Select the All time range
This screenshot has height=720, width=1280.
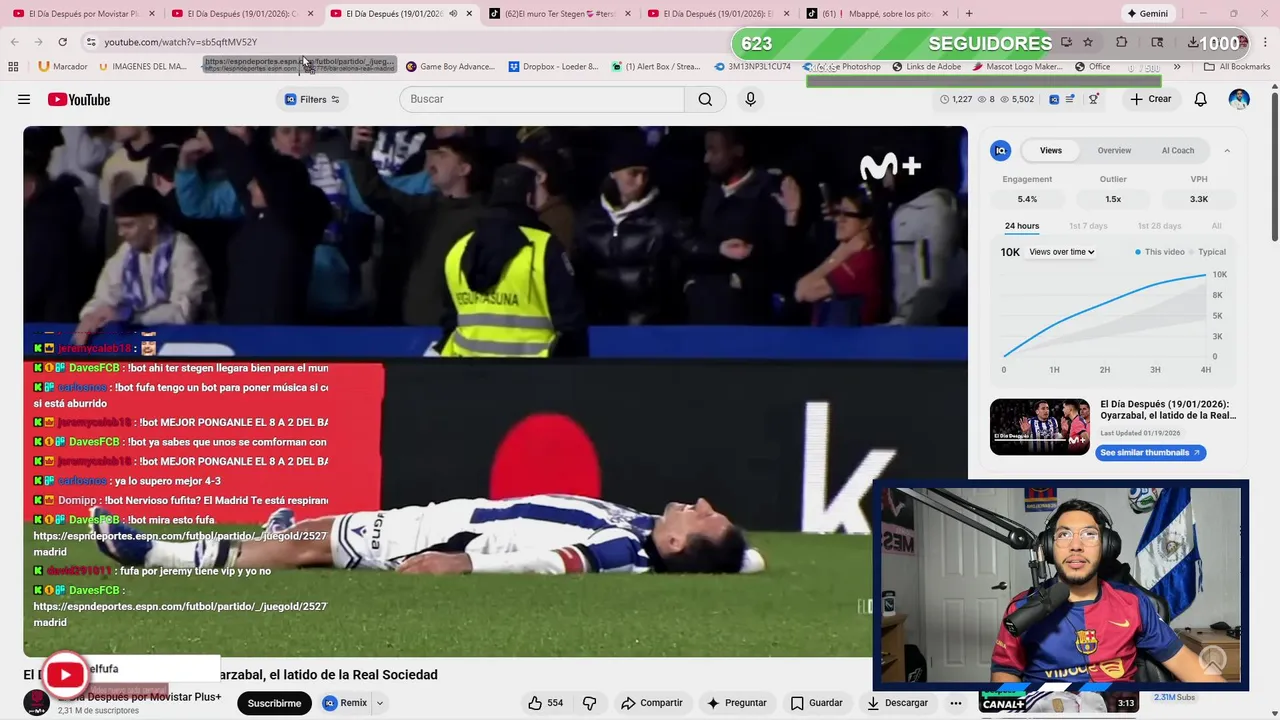[1216, 226]
